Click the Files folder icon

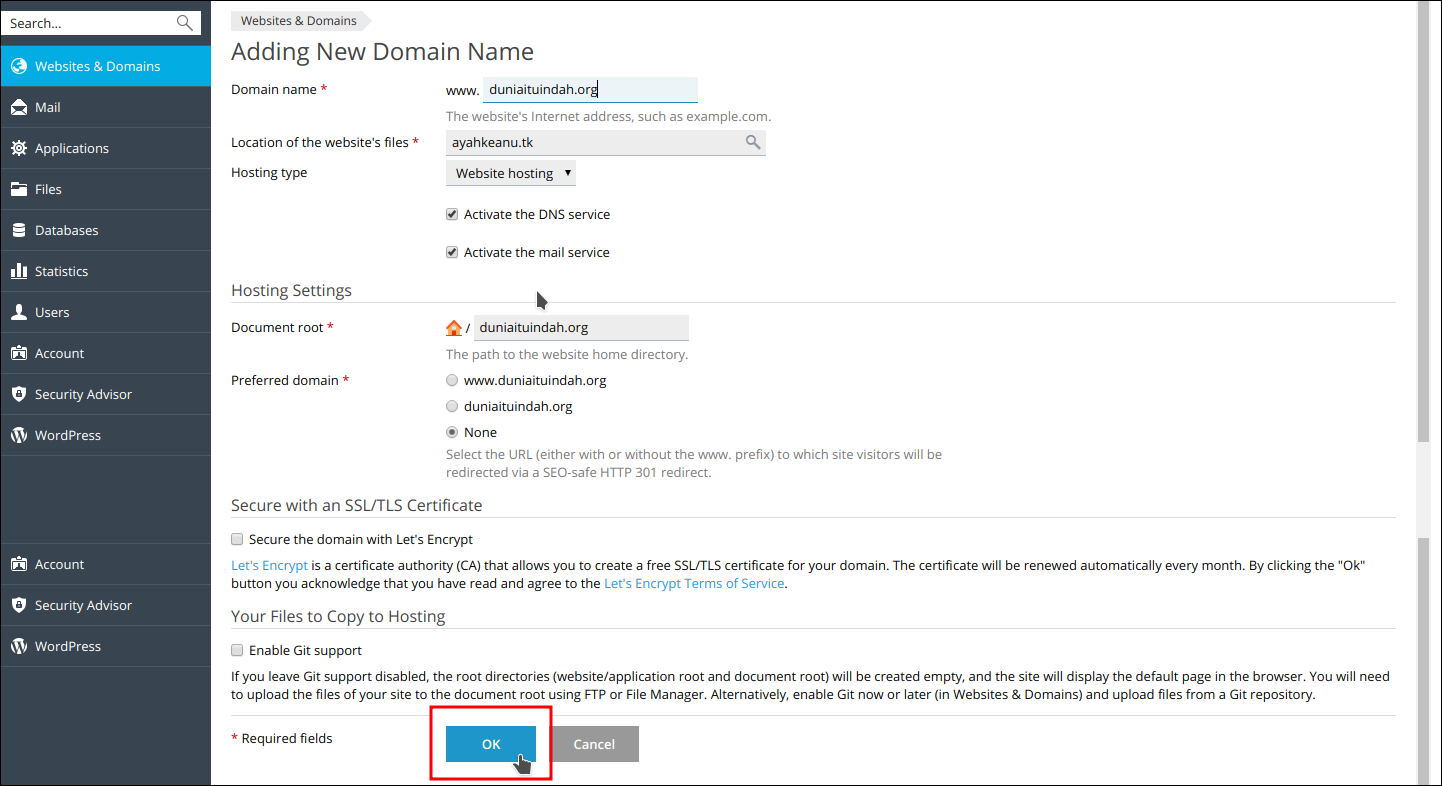[x=18, y=189]
